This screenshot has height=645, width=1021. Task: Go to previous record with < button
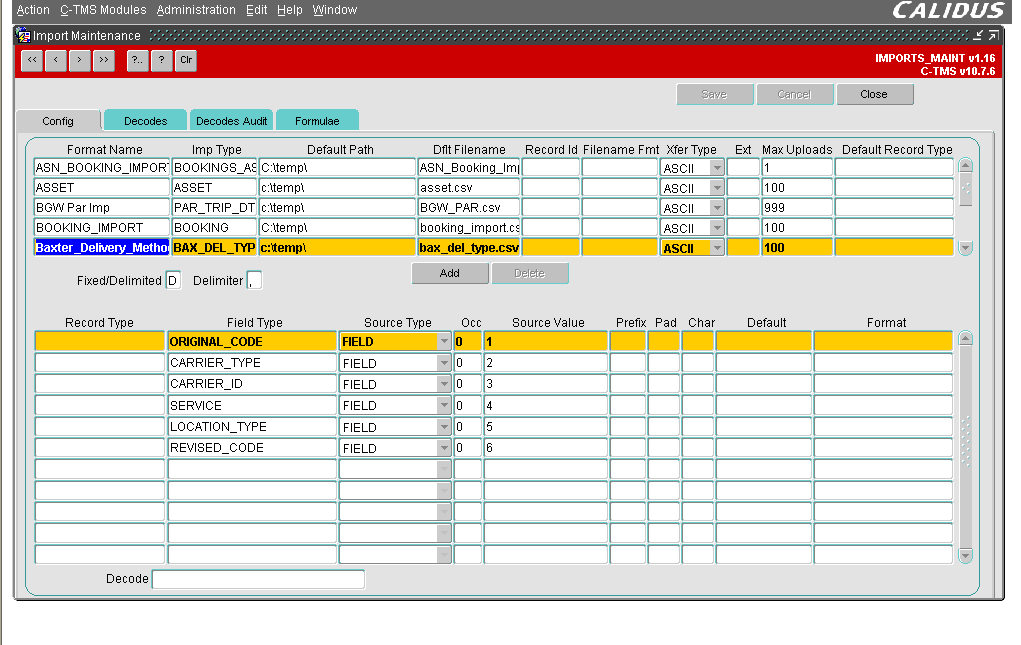pyautogui.click(x=56, y=61)
